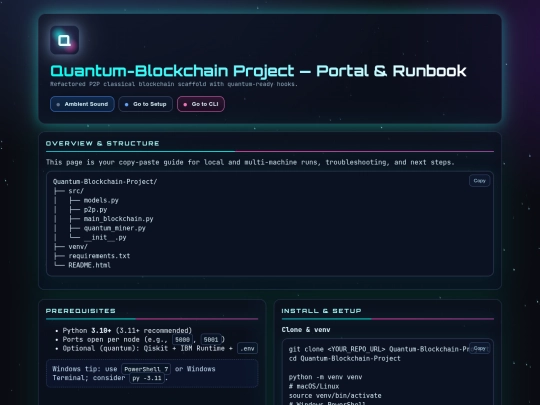Copy the project structure code block
This screenshot has height=405, width=540.
pos(479,181)
